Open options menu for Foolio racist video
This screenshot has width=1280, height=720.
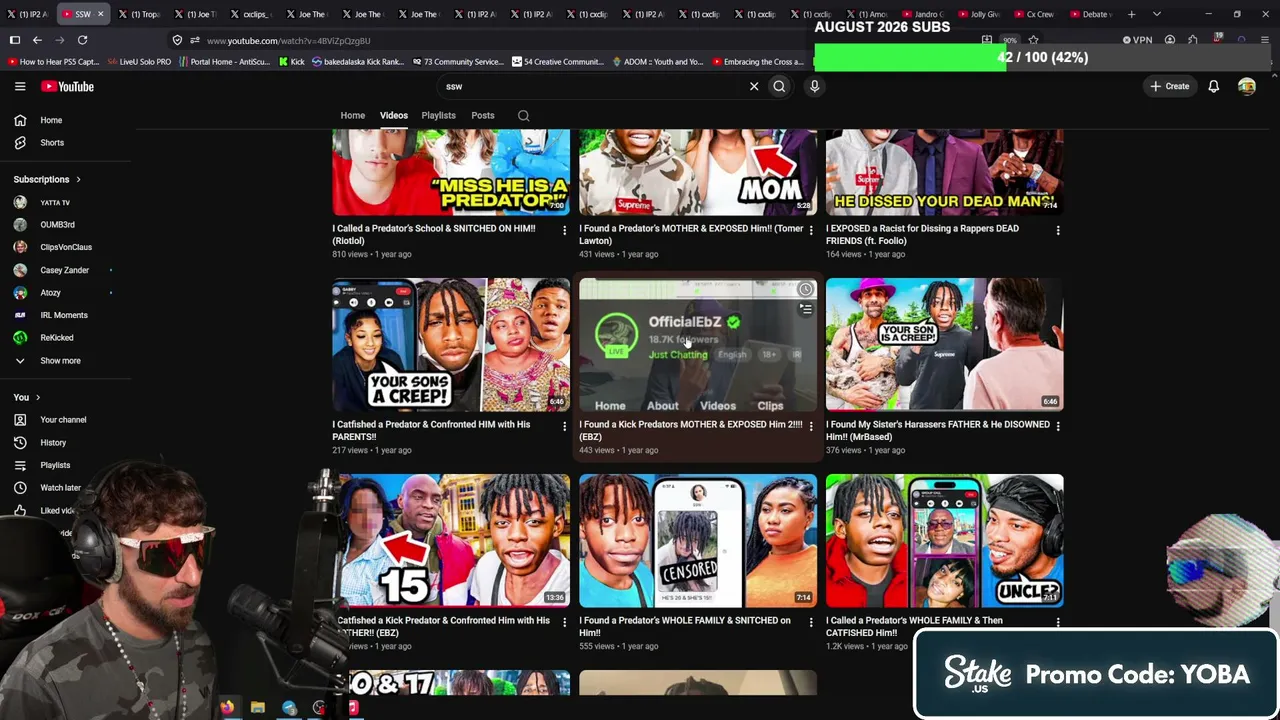[1058, 231]
